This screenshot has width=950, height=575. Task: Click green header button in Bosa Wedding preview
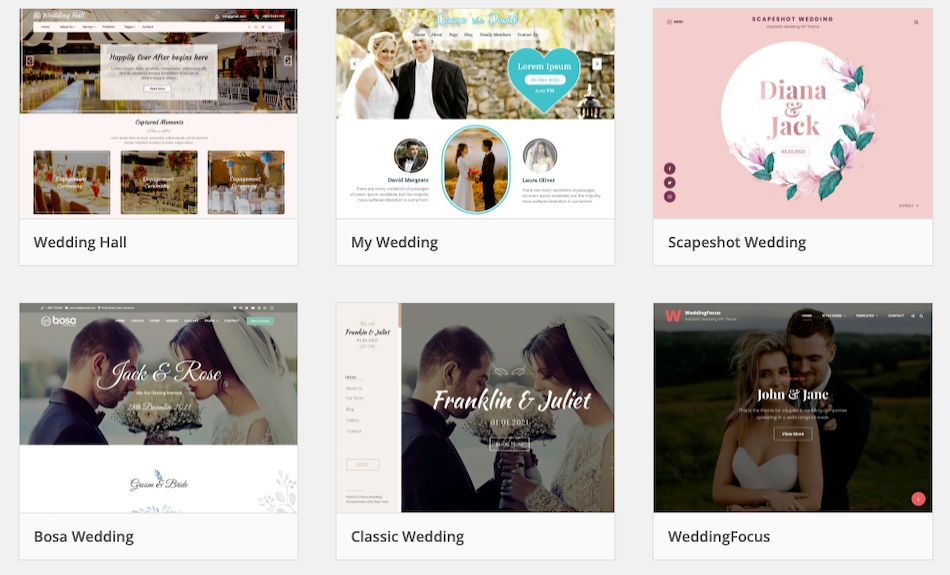click(x=260, y=321)
